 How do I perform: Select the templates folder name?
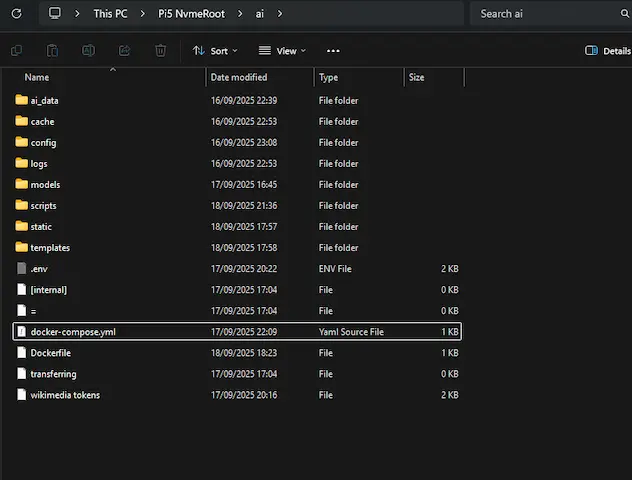pos(50,248)
